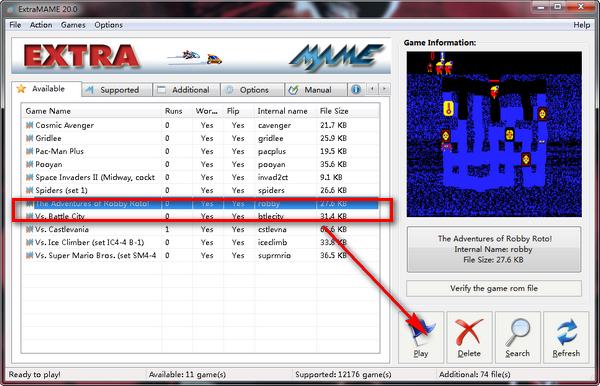Select the Spiders (set 1) row
600x386 pixels.
pyautogui.click(x=201, y=190)
